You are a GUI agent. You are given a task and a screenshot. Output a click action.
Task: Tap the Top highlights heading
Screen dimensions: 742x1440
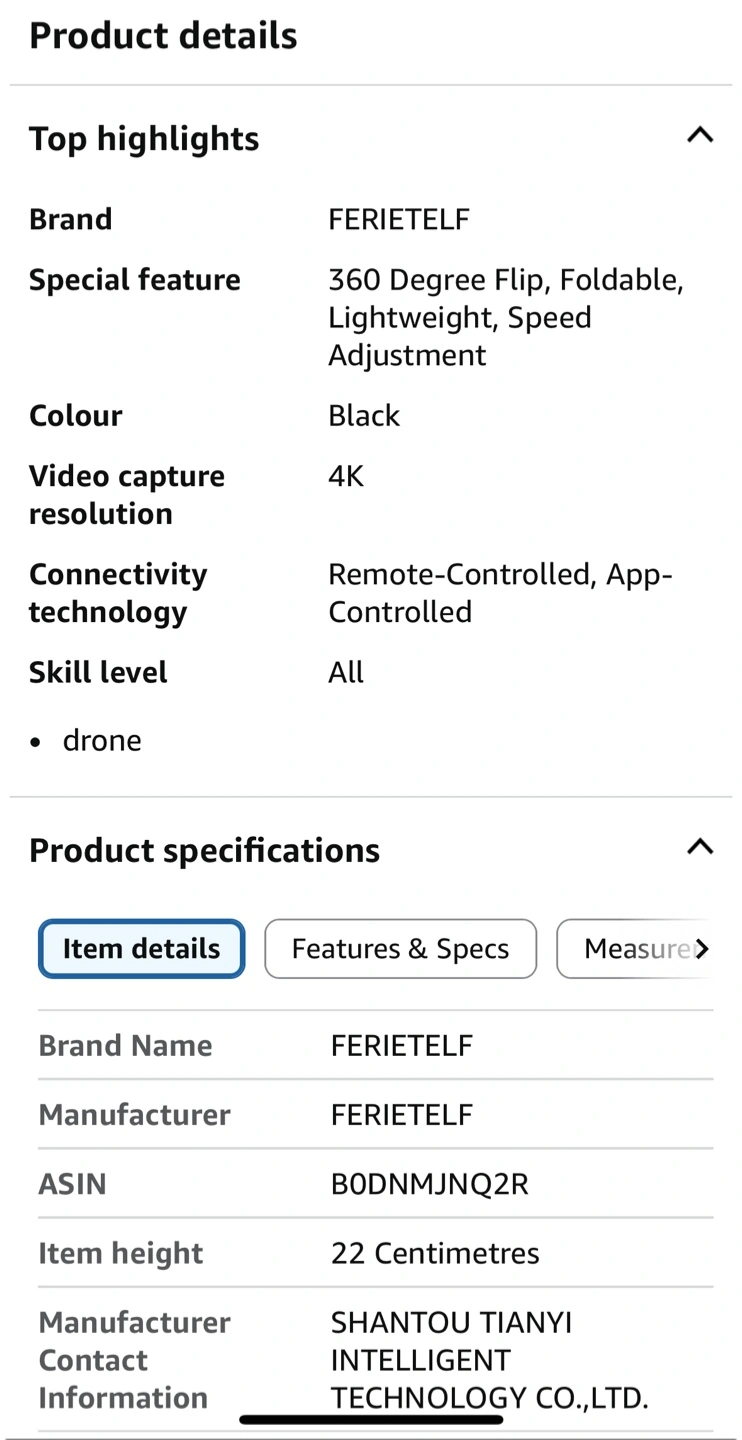pos(144,138)
